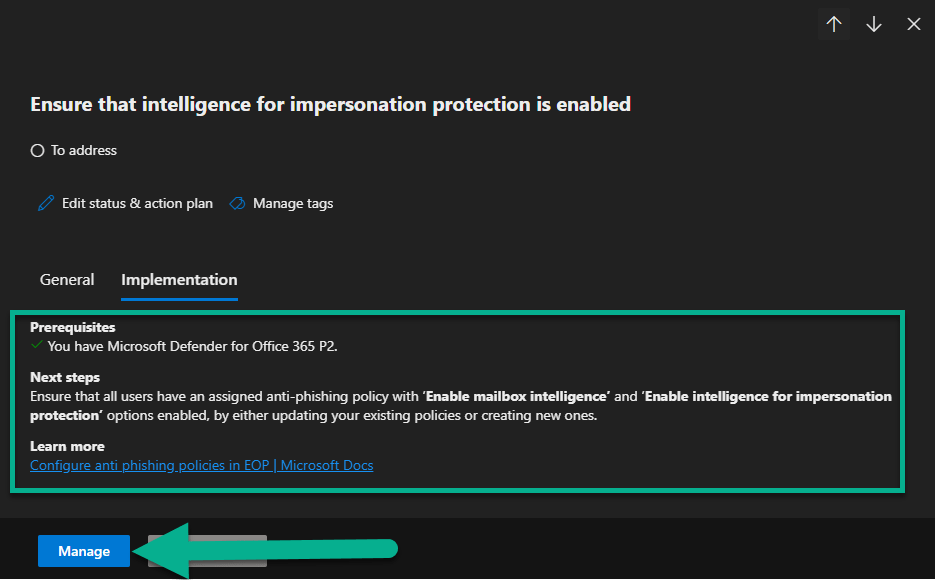
Task: Go to next recommendation with down arrow
Action: click(874, 24)
